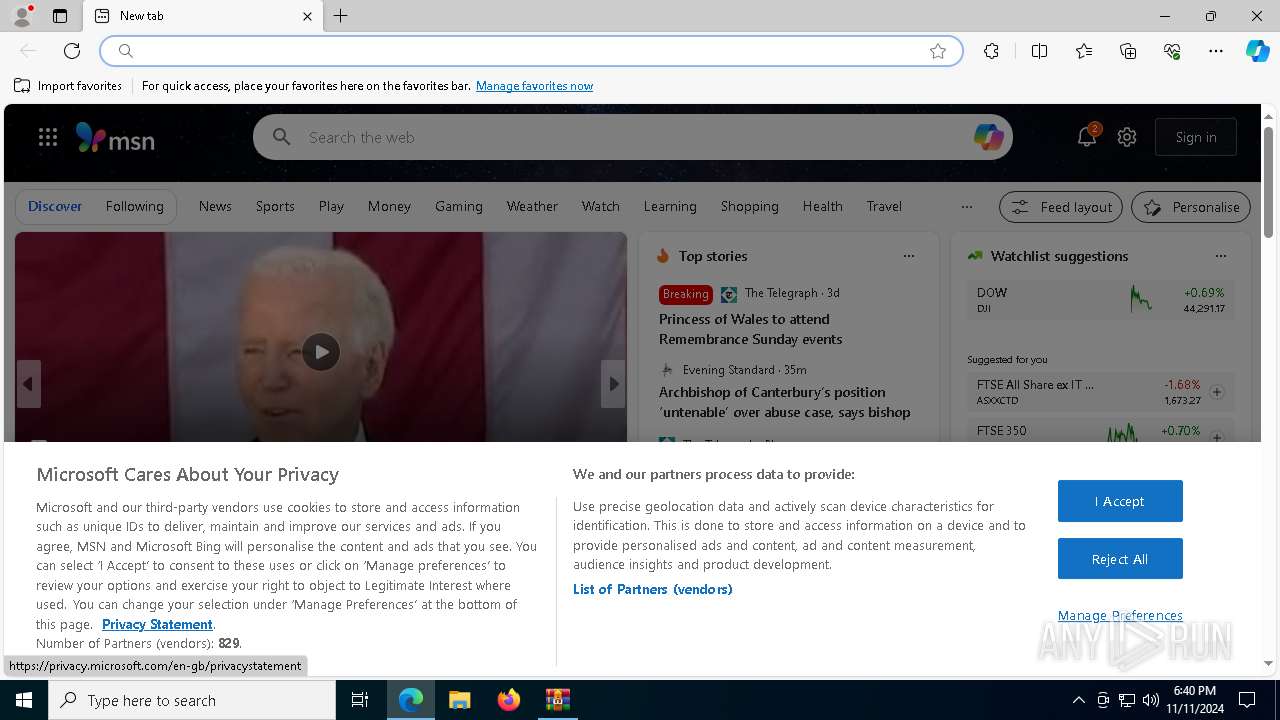
Task: Open Watchlist suggestions options menu
Action: pos(1220,256)
